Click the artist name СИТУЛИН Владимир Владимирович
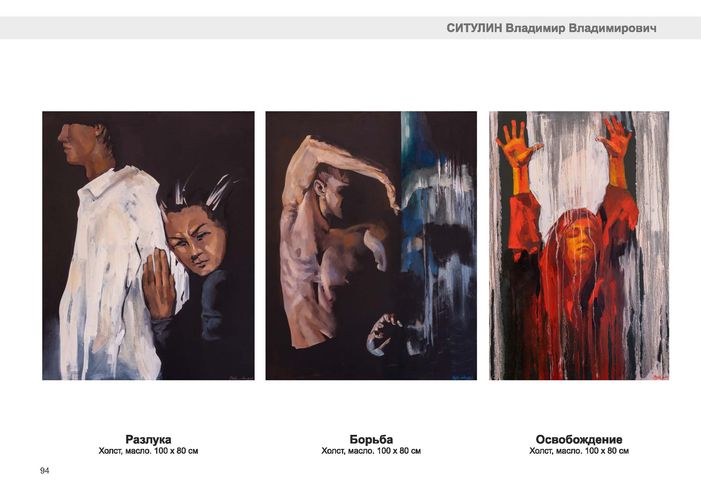 (x=552, y=28)
